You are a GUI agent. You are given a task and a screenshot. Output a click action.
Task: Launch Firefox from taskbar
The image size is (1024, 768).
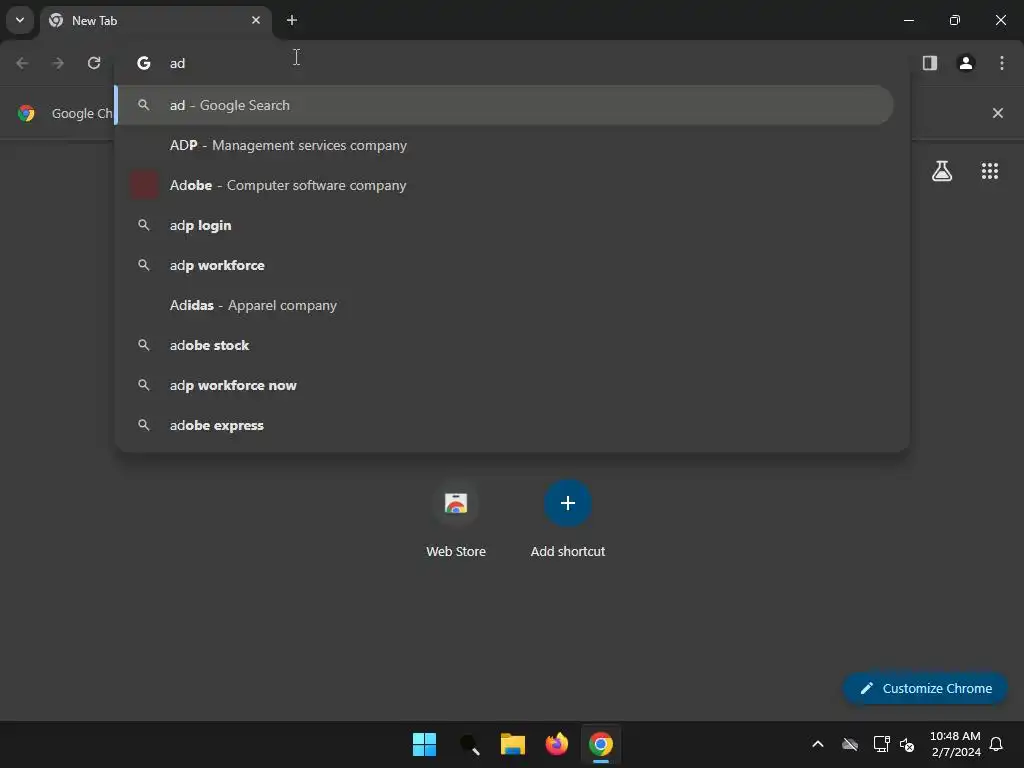pos(556,744)
